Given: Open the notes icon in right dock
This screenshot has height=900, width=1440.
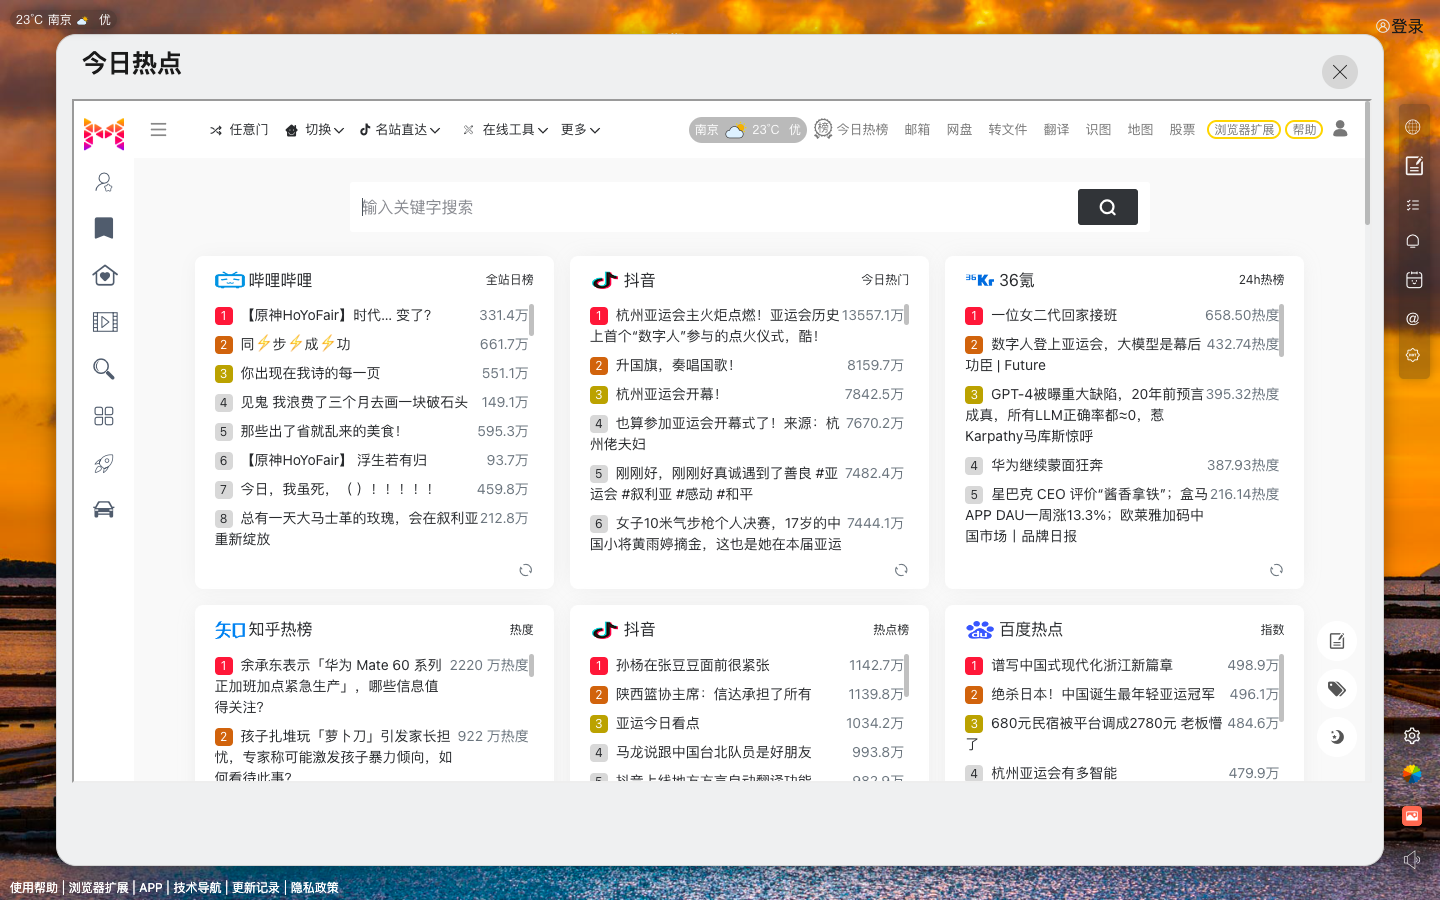Looking at the screenshot, I should pos(1413,166).
